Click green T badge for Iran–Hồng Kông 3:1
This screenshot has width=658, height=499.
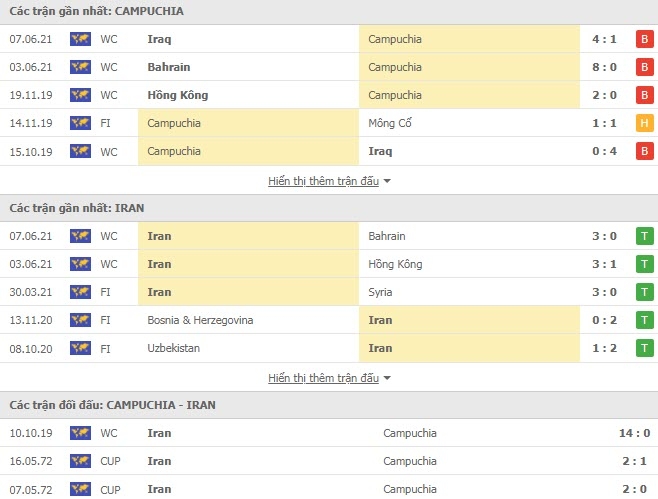click(x=645, y=264)
